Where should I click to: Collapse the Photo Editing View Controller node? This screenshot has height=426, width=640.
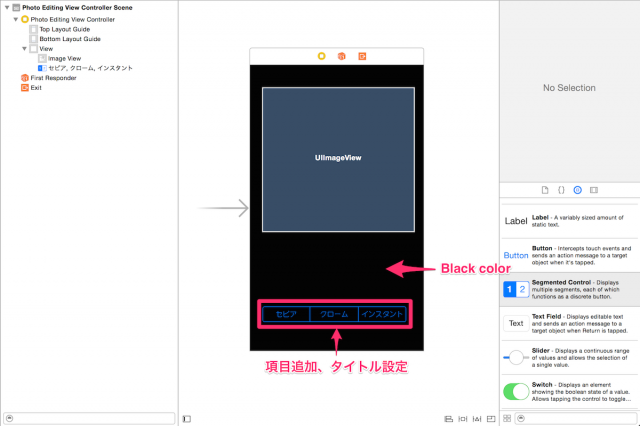[x=16, y=19]
